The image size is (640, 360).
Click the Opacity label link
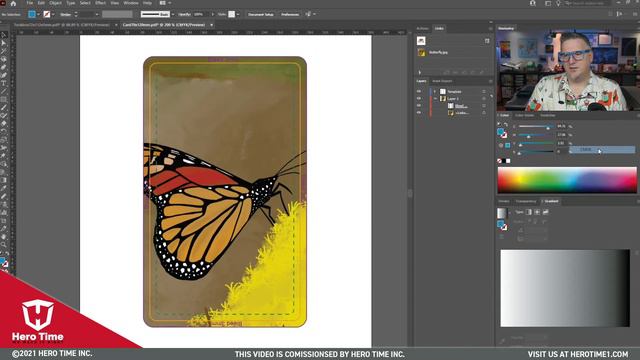pyautogui.click(x=184, y=14)
